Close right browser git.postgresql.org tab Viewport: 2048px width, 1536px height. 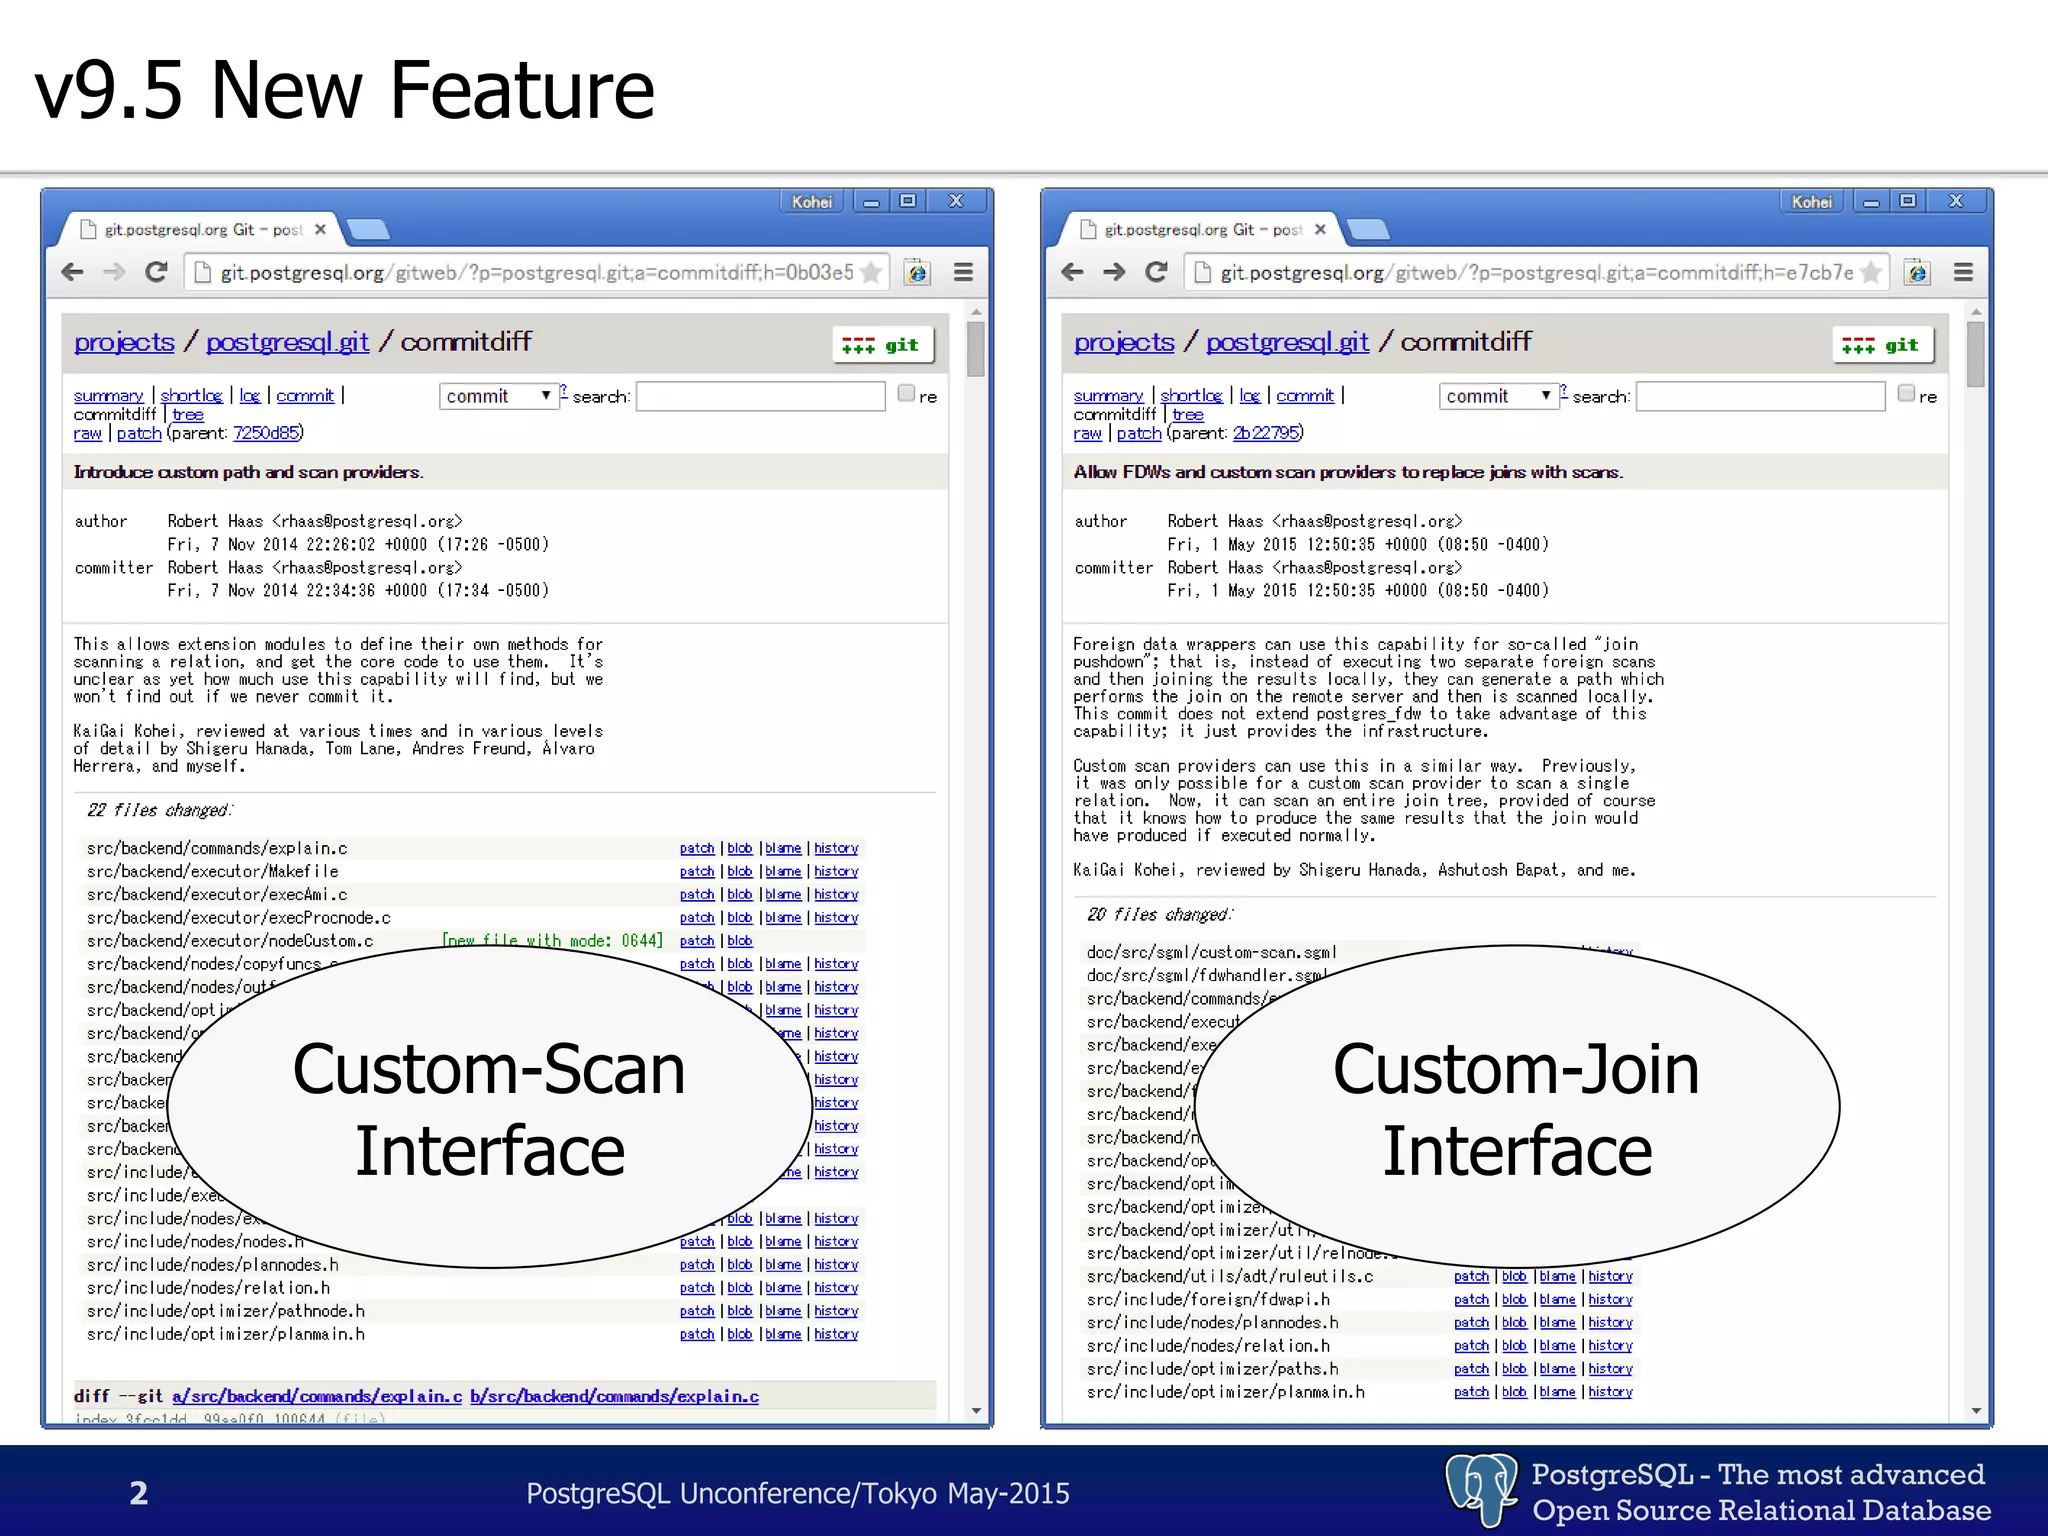pyautogui.click(x=1320, y=230)
